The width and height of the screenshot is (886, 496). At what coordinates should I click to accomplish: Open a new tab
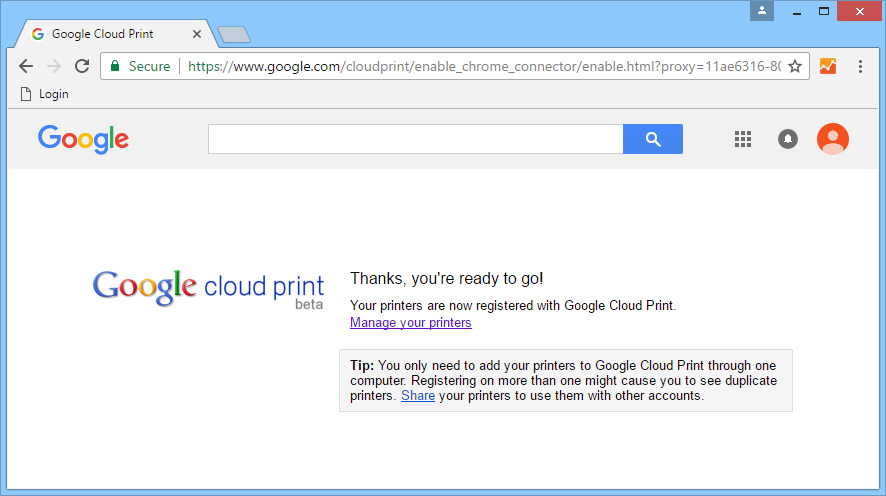coord(234,35)
